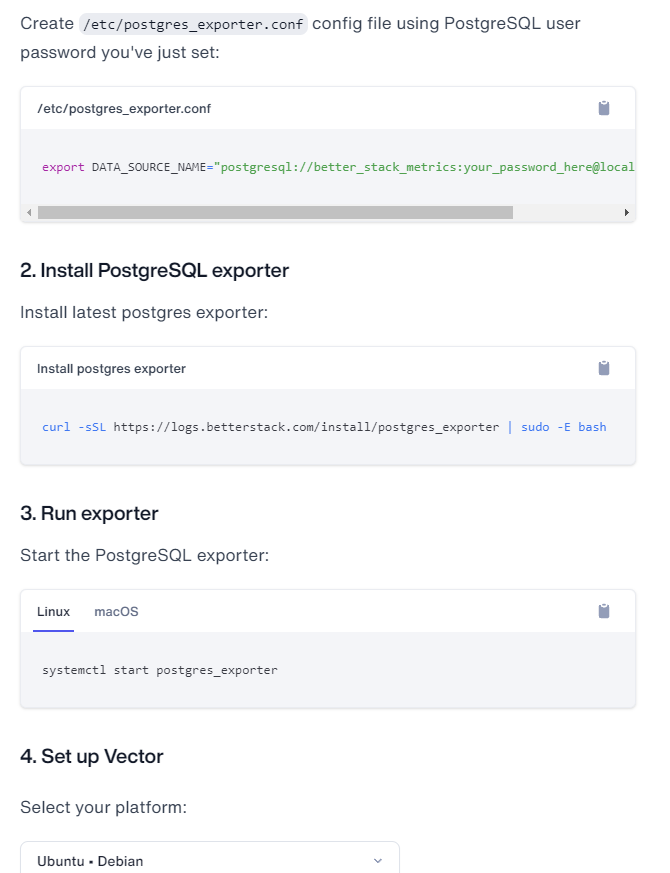This screenshot has height=873, width=670.
Task: Click the "4. Set up Vector" heading
Action: coord(92,756)
